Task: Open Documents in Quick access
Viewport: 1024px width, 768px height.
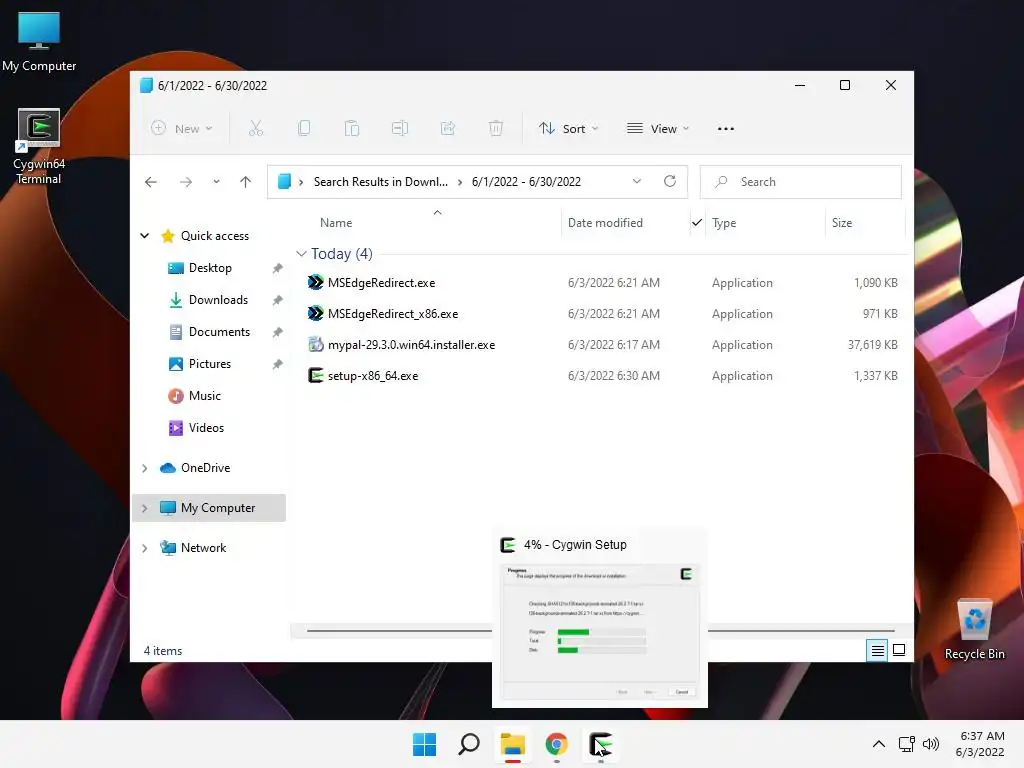Action: pos(218,332)
